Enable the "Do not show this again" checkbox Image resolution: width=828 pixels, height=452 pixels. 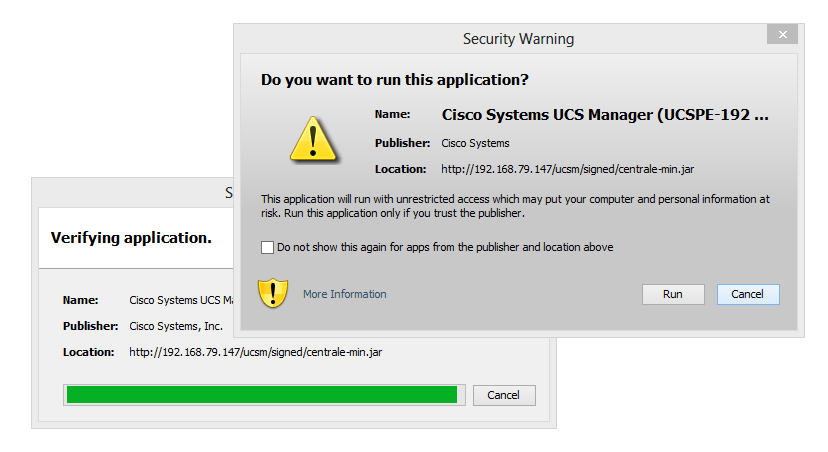pyautogui.click(x=267, y=247)
